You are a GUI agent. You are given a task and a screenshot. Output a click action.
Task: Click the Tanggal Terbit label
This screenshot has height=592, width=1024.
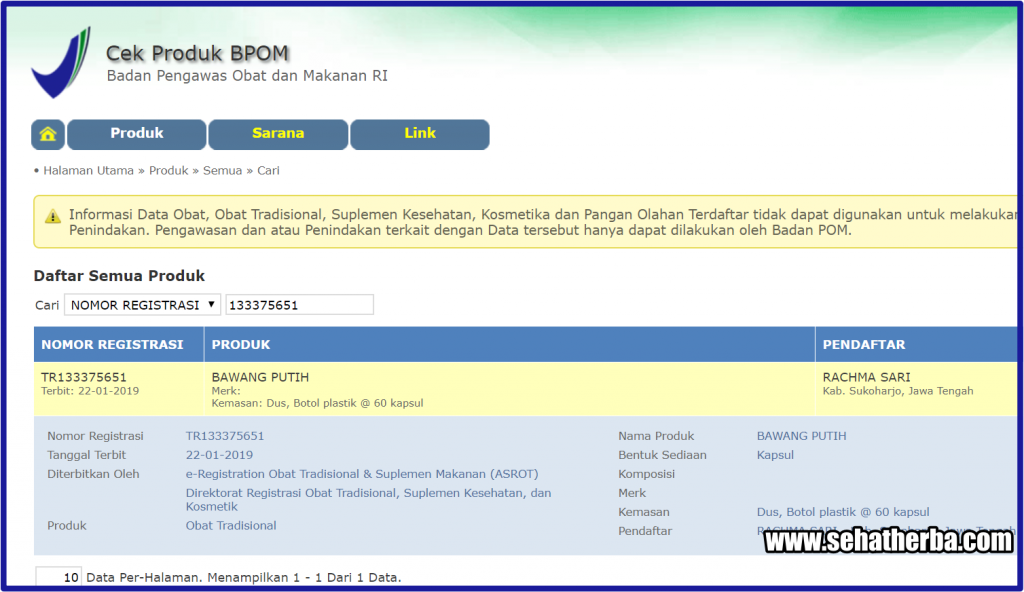click(x=86, y=455)
